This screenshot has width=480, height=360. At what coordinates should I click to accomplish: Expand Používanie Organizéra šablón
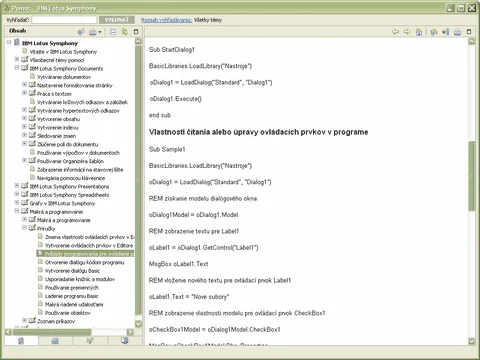(x=24, y=160)
